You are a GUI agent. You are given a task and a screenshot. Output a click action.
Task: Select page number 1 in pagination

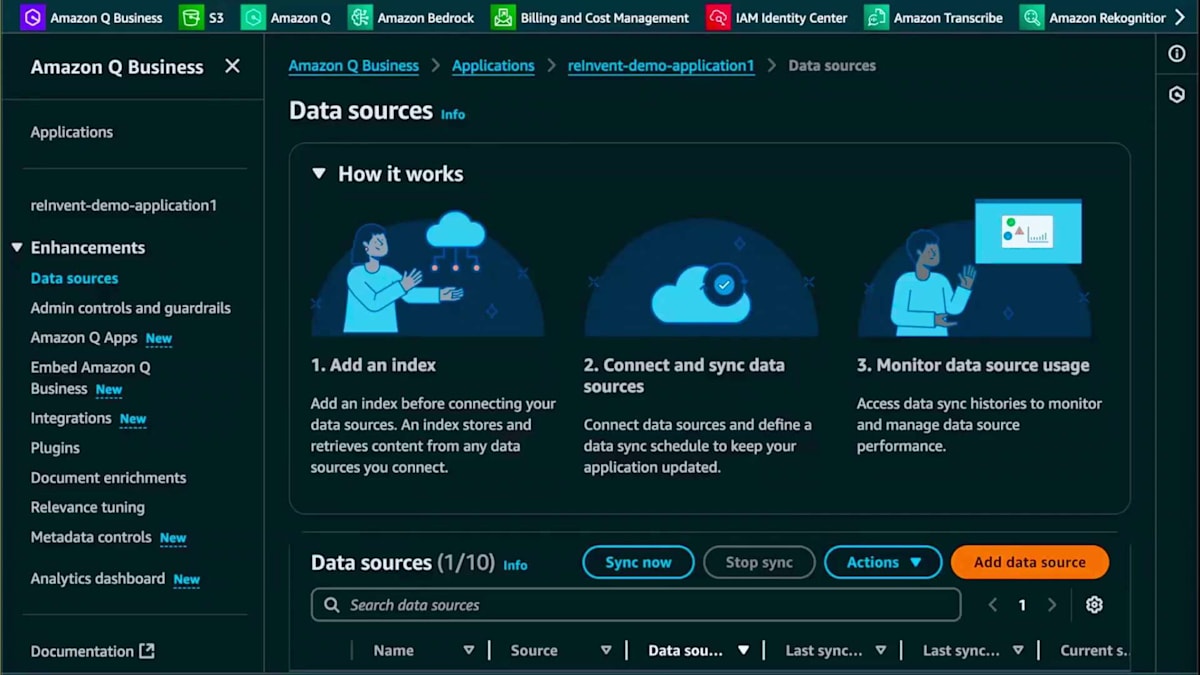click(x=1022, y=605)
